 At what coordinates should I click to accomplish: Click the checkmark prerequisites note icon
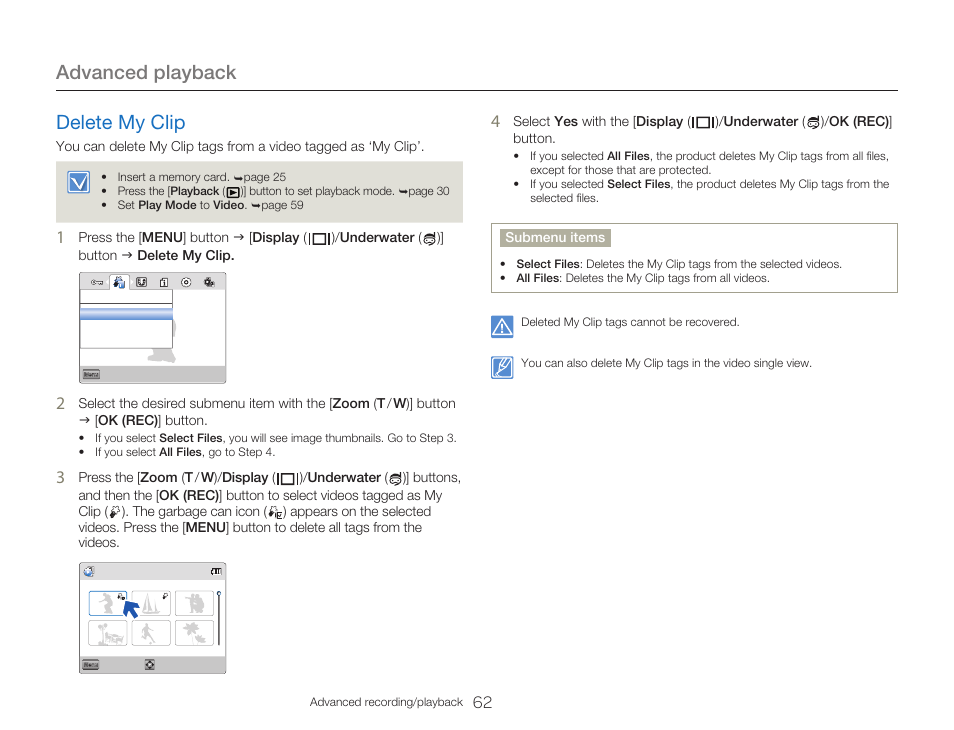pos(78,182)
